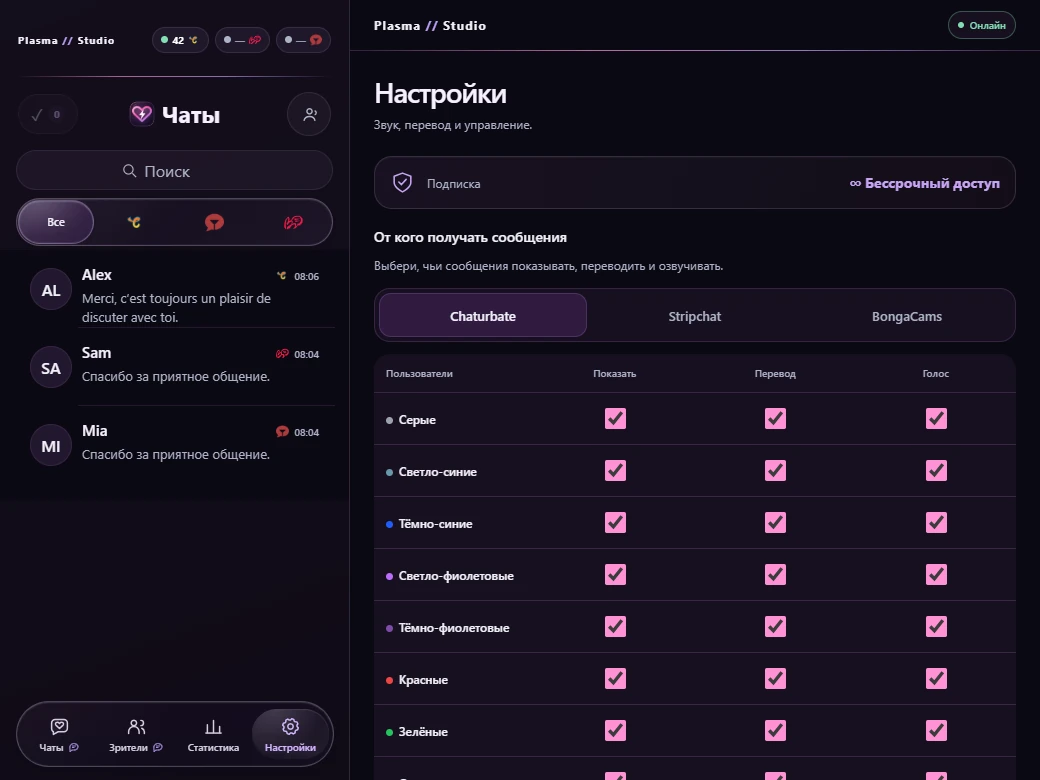Toggle Показать checkbox for Зелёные
Screen dimensions: 1040x780
coord(616,731)
